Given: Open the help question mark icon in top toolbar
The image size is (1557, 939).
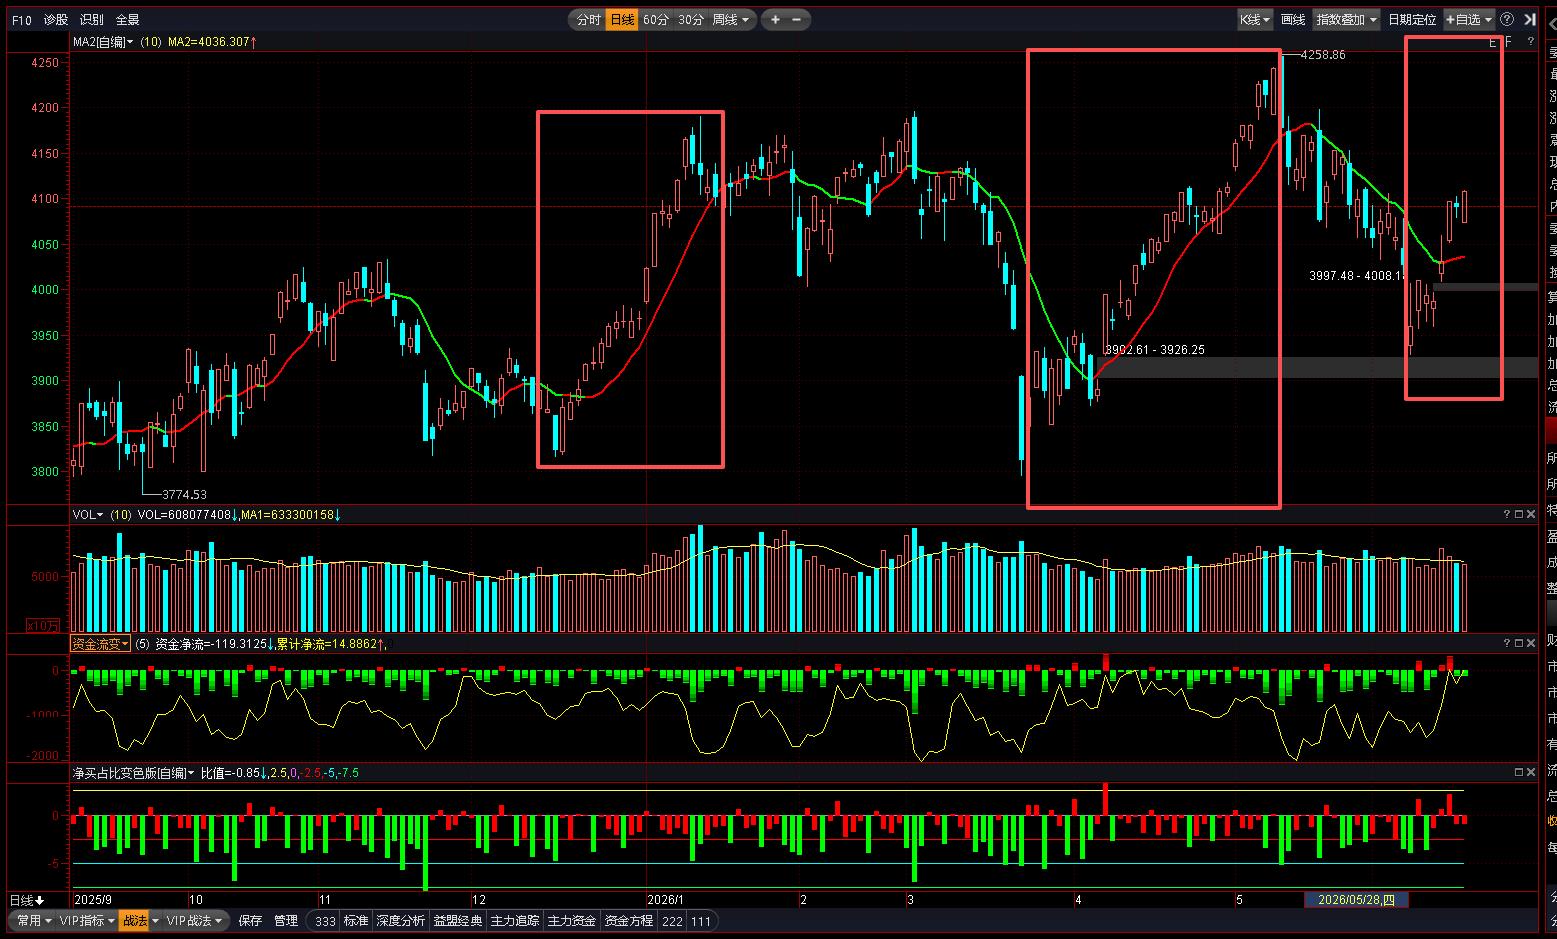Looking at the screenshot, I should pos(1507,20).
